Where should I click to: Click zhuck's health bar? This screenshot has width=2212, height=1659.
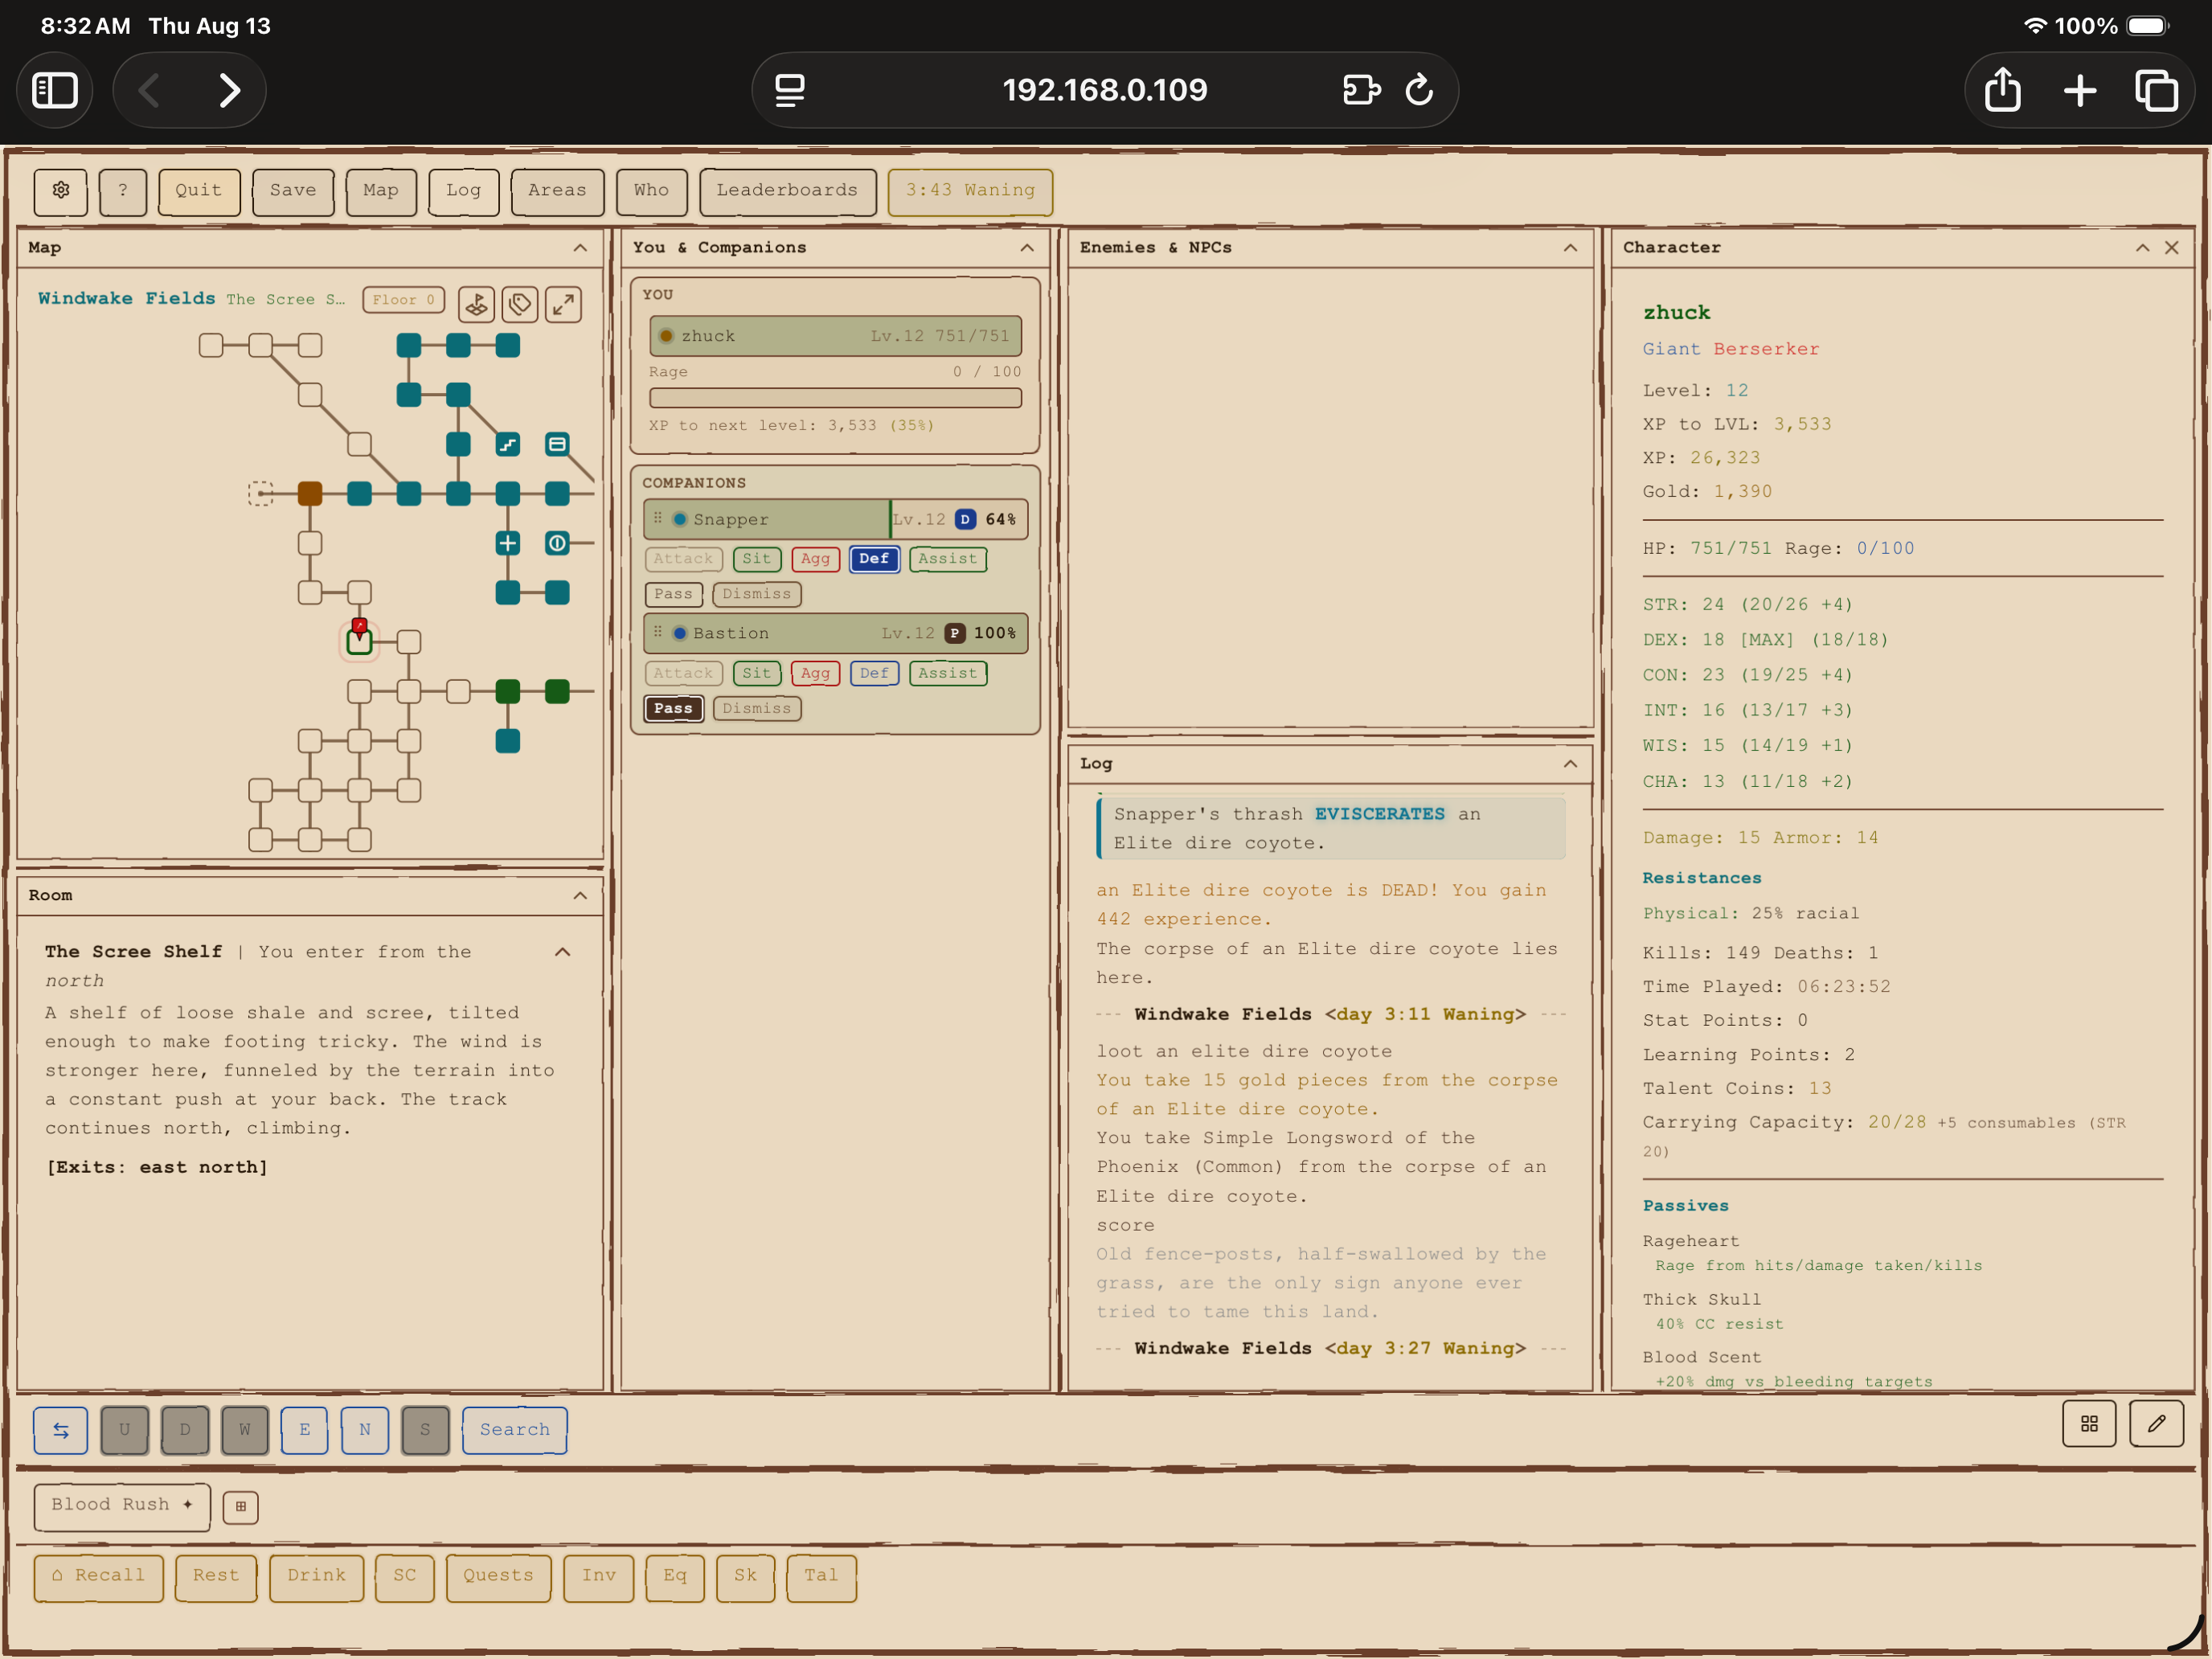click(x=835, y=336)
